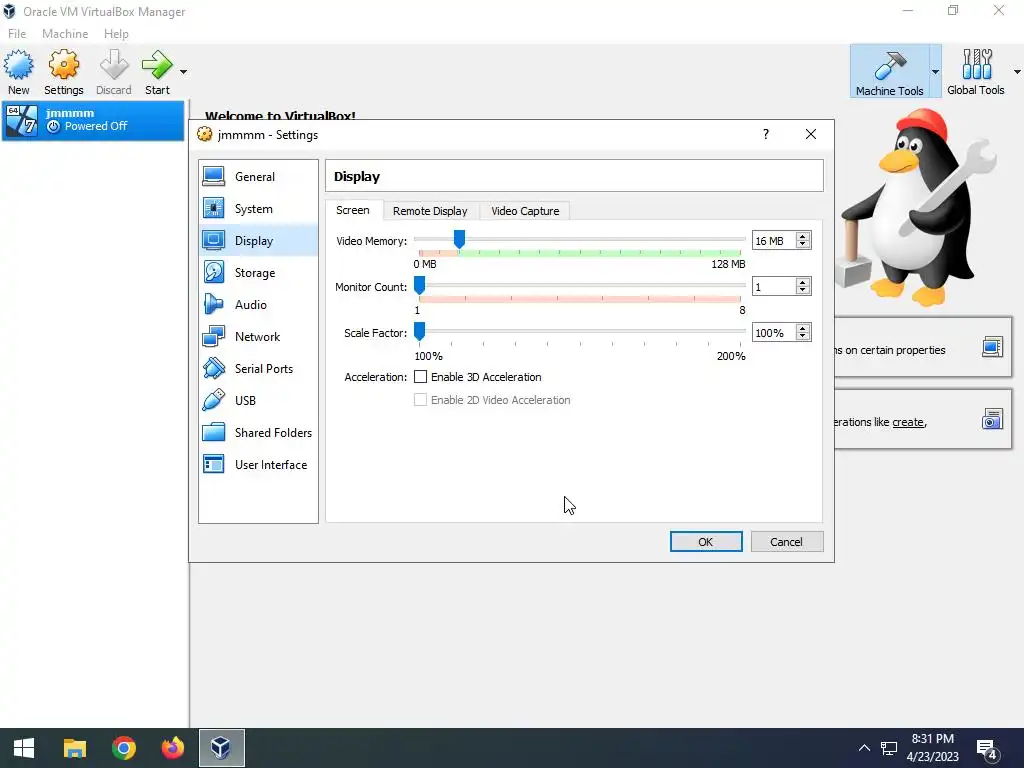This screenshot has height=768, width=1024.
Task: Show hidden system tray icons
Action: [x=864, y=748]
